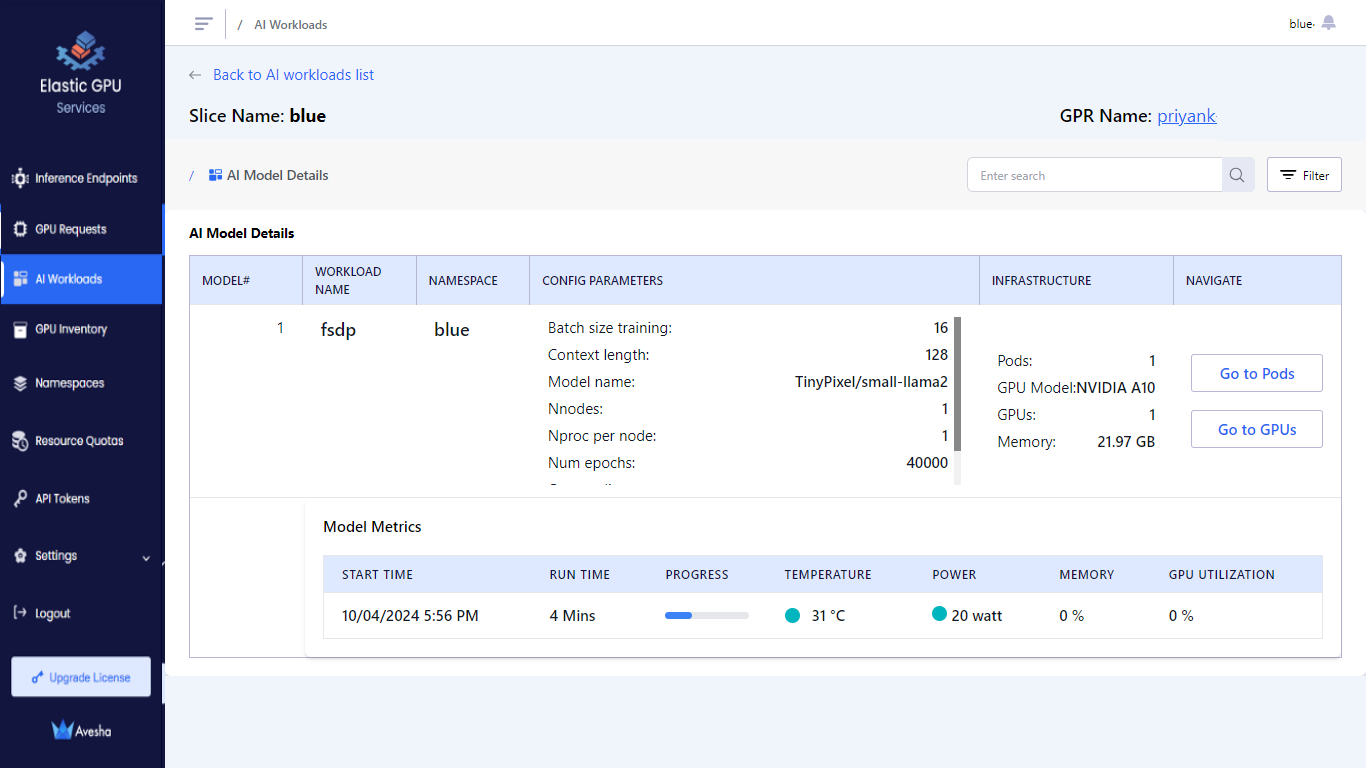Click the back arrow icon
This screenshot has width=1366, height=768.
[x=195, y=75]
